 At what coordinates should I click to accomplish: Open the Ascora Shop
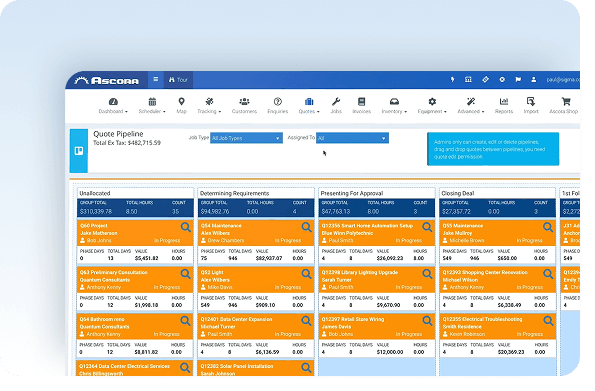(564, 106)
